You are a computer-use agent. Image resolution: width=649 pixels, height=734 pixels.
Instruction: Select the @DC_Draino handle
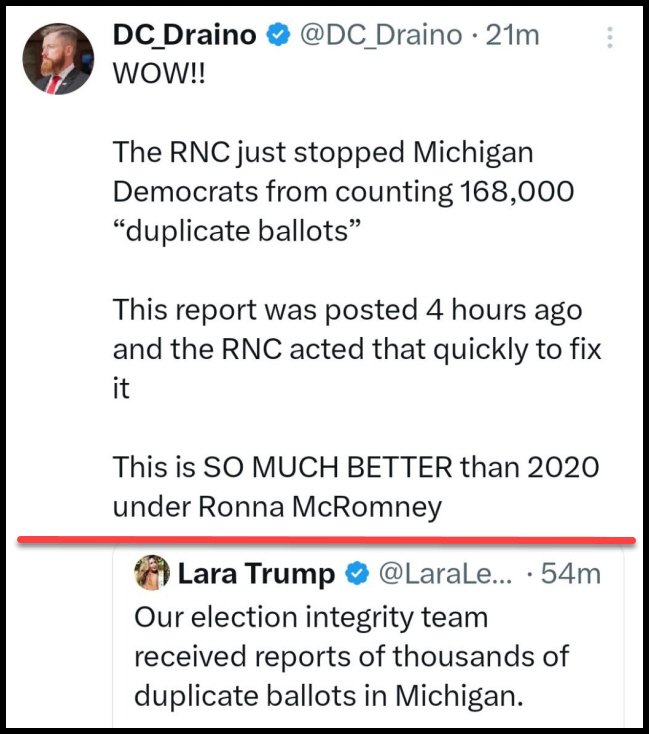(381, 36)
